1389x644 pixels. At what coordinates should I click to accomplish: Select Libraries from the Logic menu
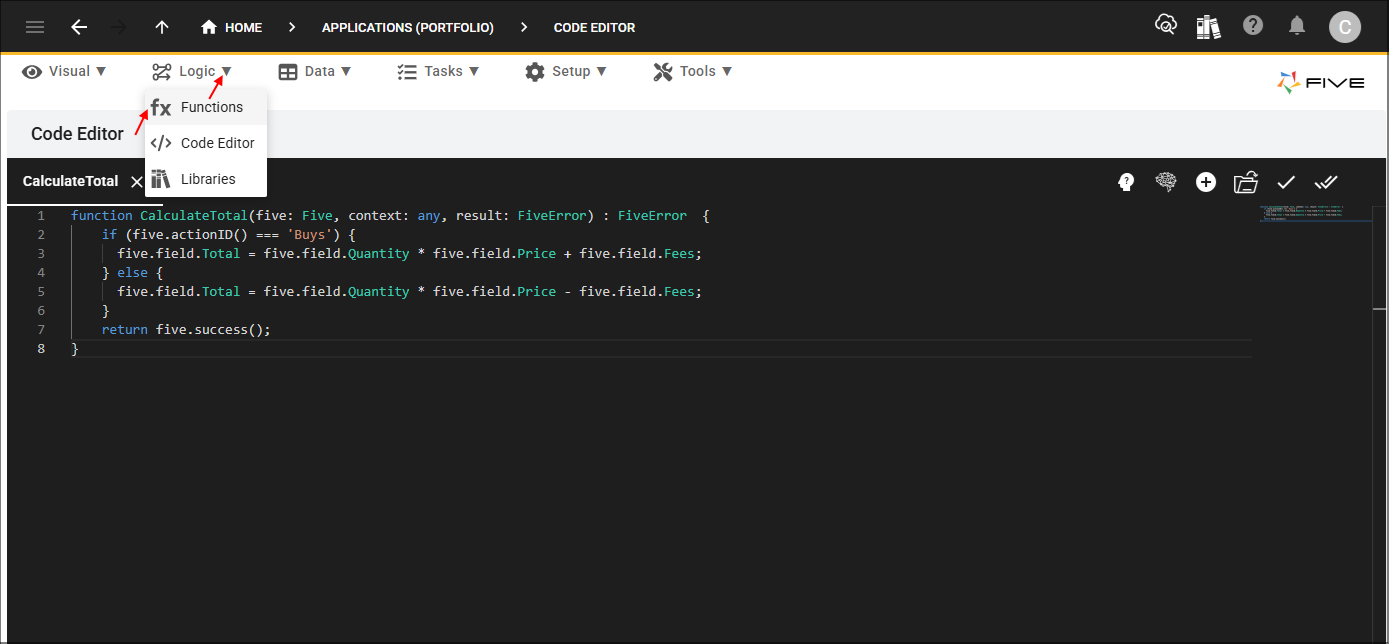pyautogui.click(x=206, y=179)
